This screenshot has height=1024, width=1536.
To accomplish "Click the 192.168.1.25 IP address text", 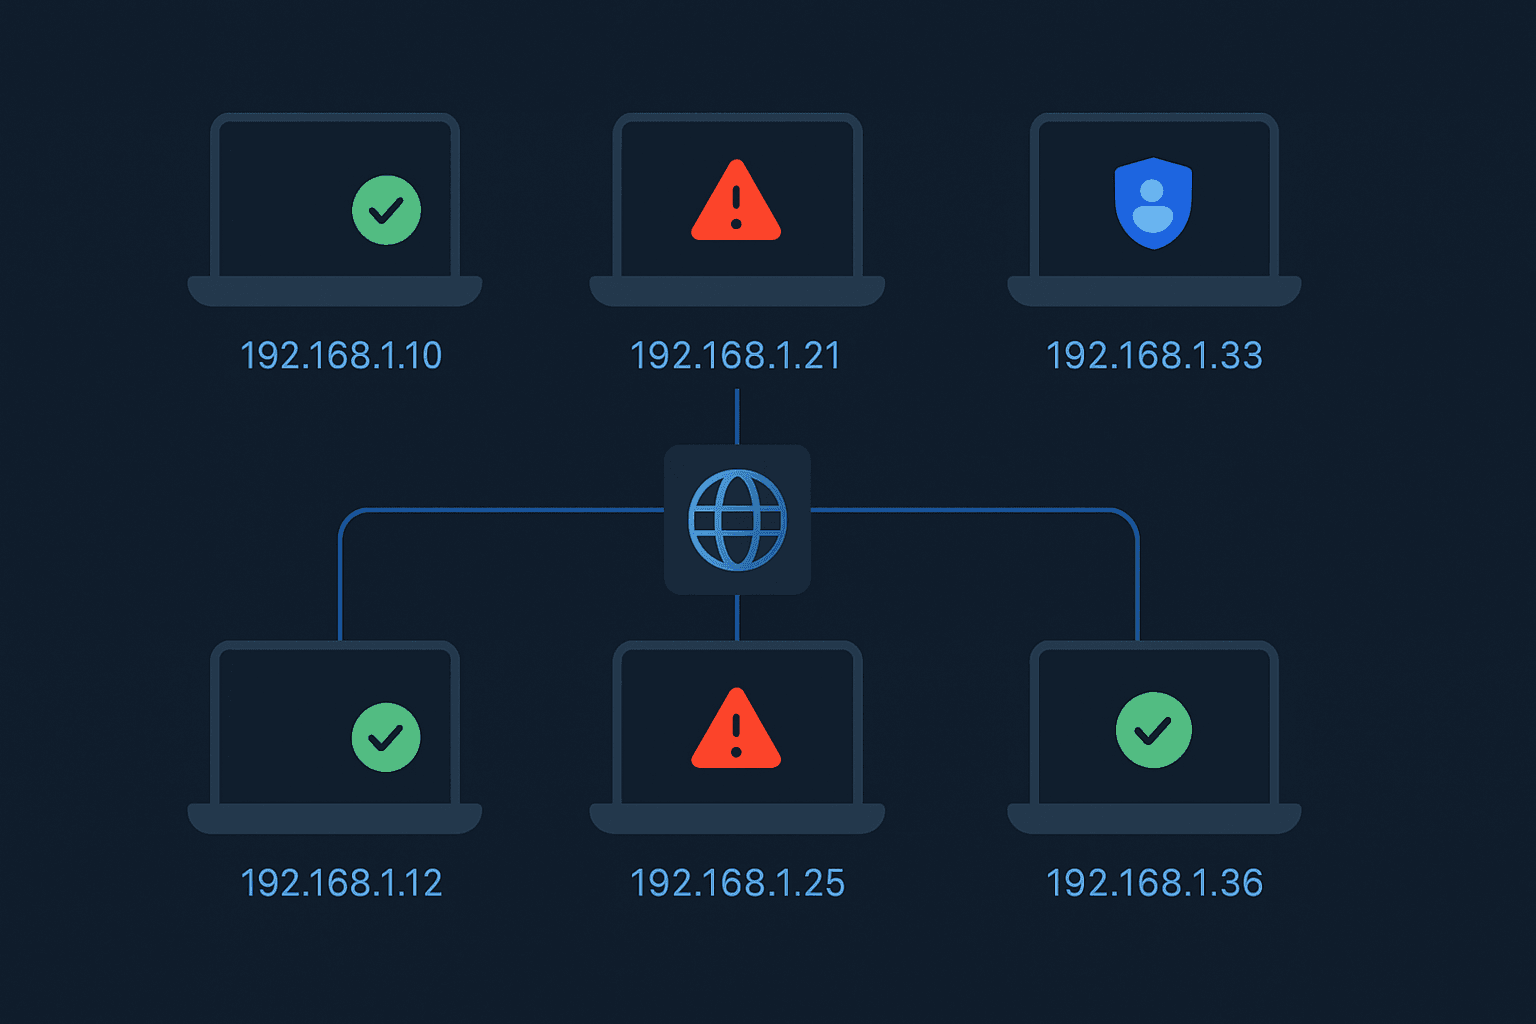I will tap(737, 883).
